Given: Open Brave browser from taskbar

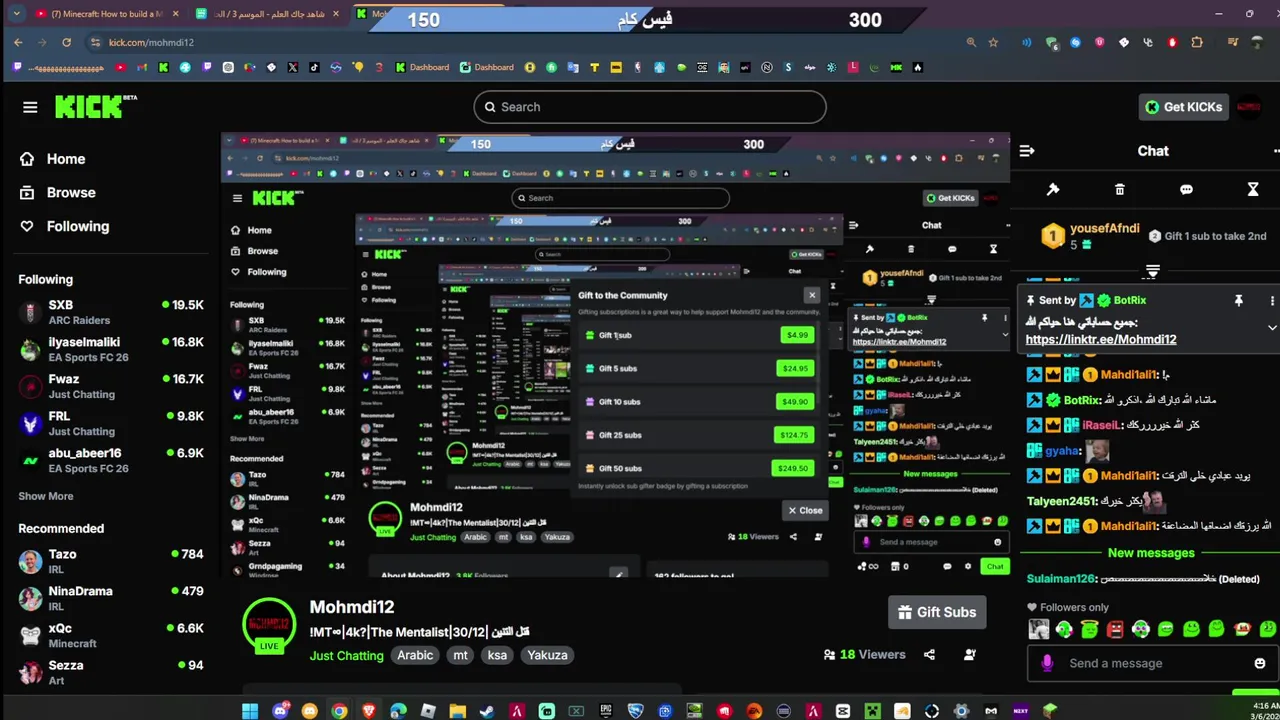Looking at the screenshot, I should 369,711.
